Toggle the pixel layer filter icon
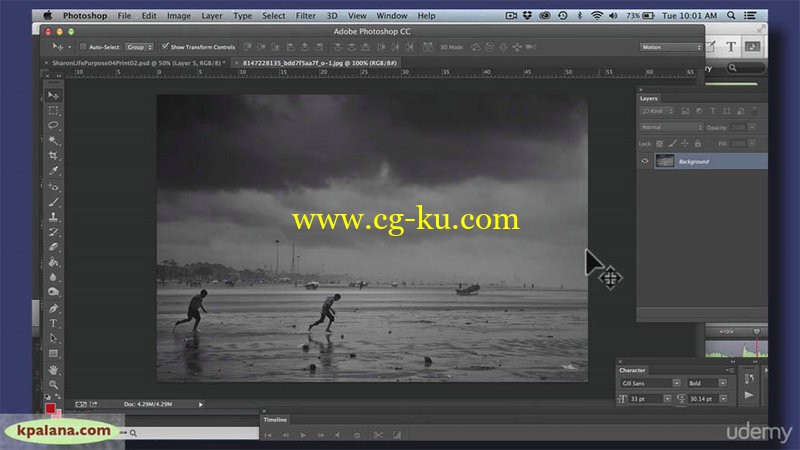Viewport: 800px width, 450px height. point(685,111)
